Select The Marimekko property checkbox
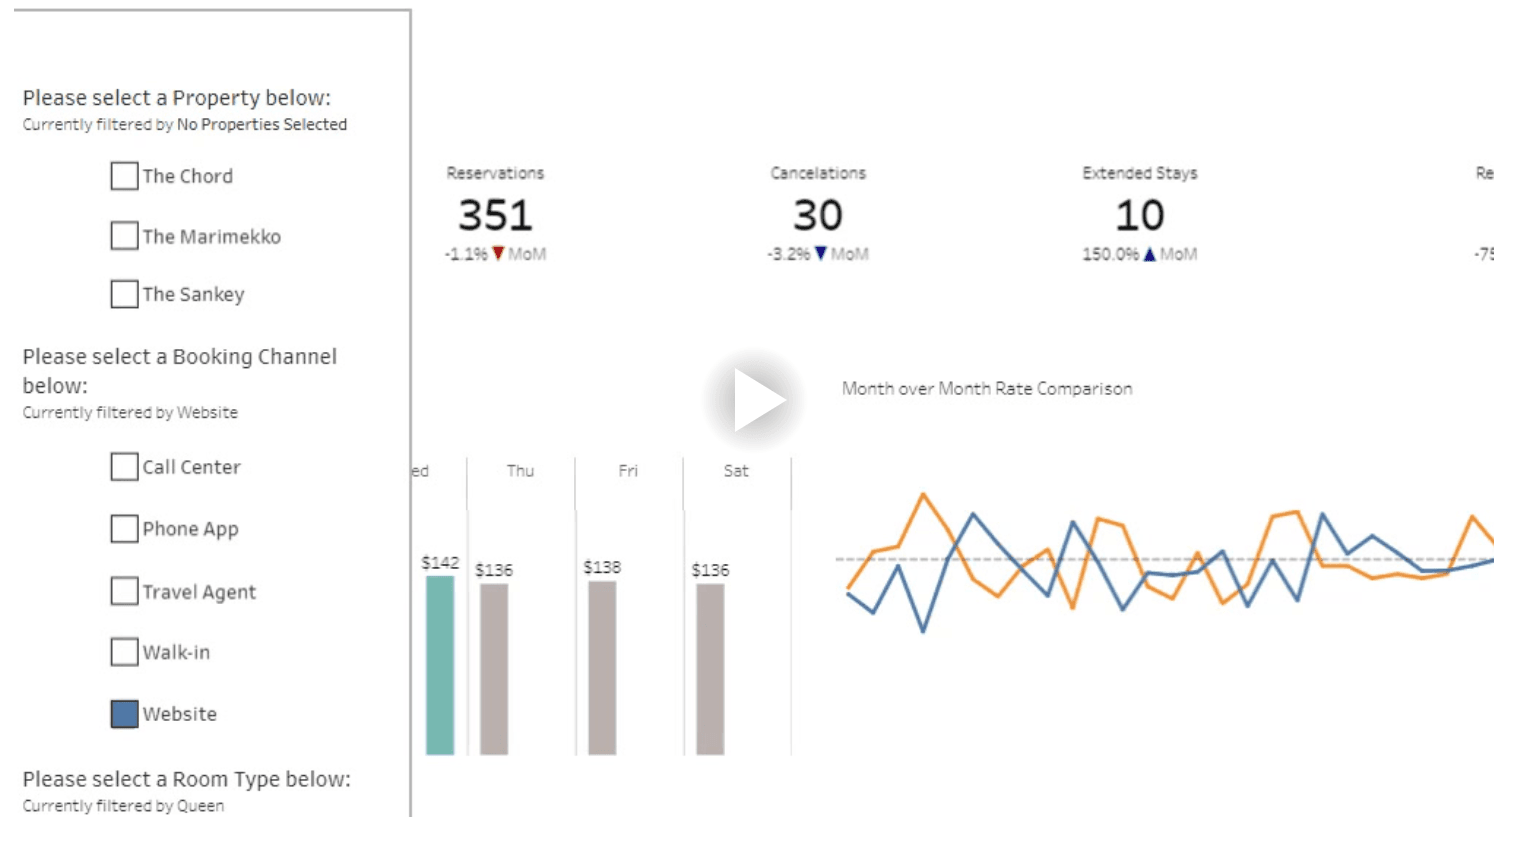 (x=125, y=236)
